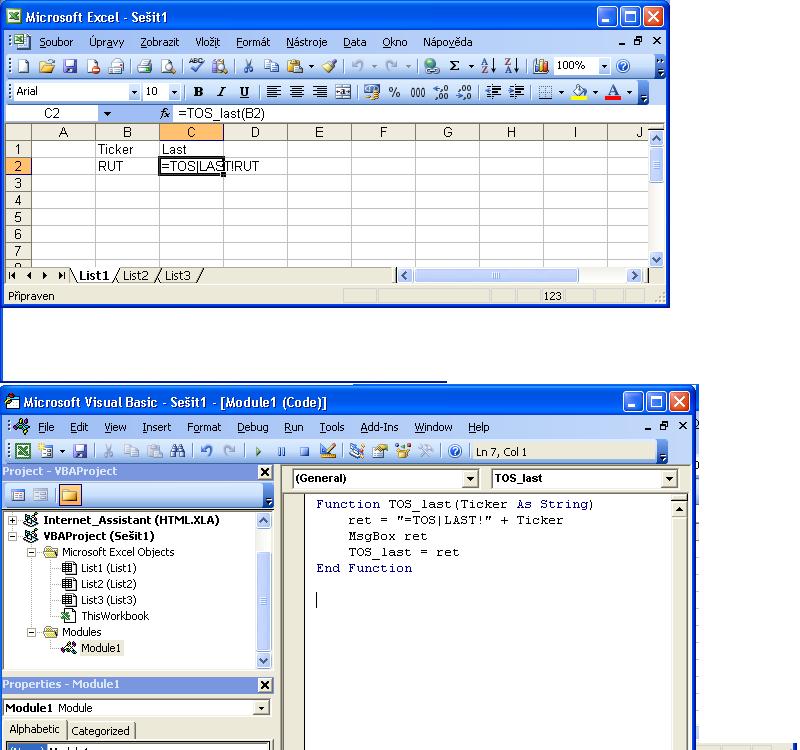Click the Excel Help question mark icon
This screenshot has height=750, width=800.
pyautogui.click(x=622, y=66)
